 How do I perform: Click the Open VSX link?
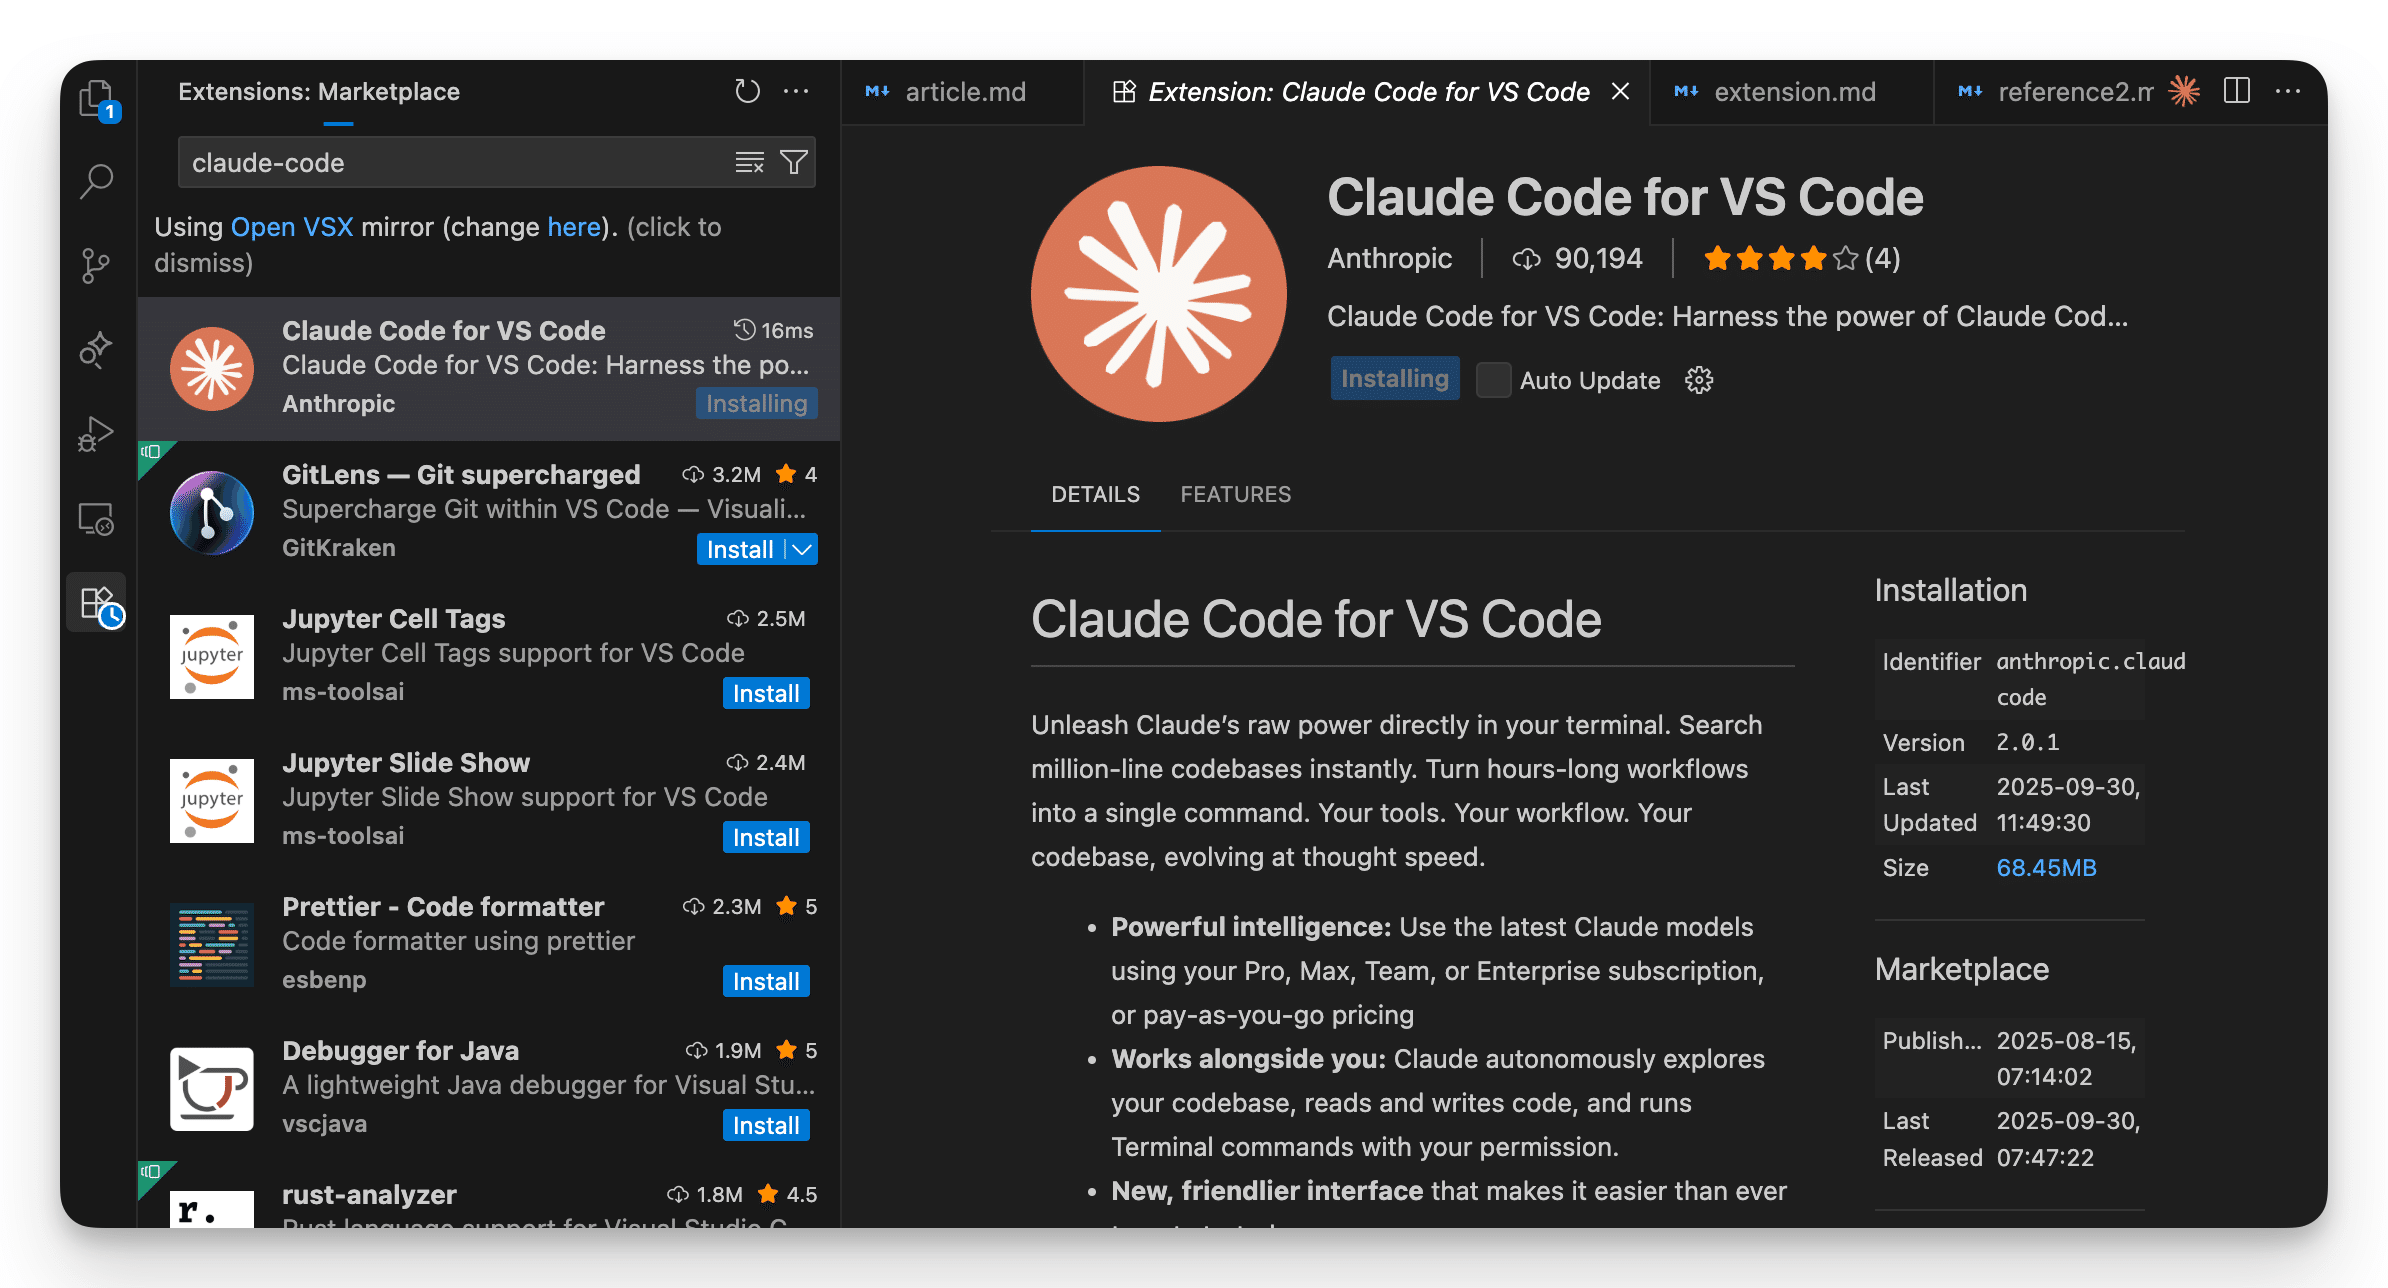click(x=292, y=227)
